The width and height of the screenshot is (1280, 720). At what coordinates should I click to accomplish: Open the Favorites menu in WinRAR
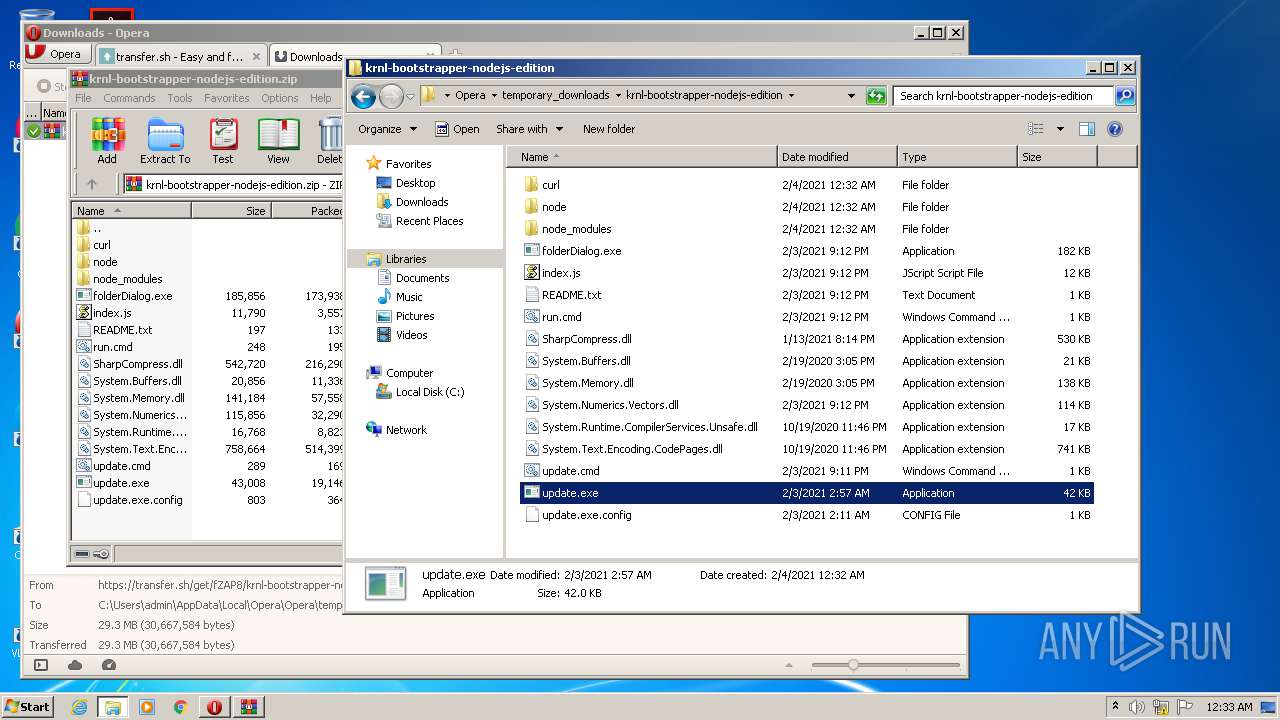(x=227, y=98)
